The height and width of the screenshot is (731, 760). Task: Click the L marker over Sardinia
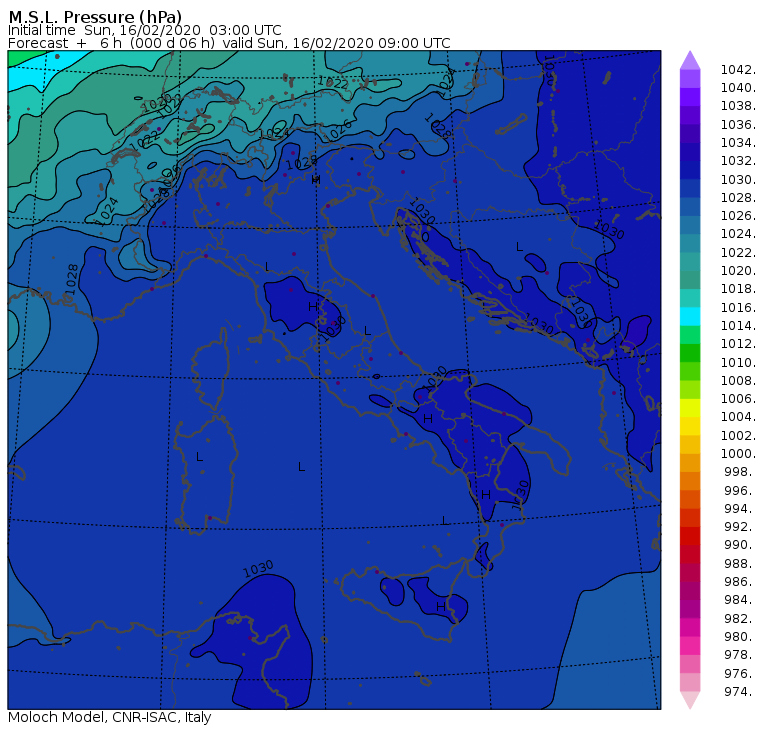pos(199,457)
